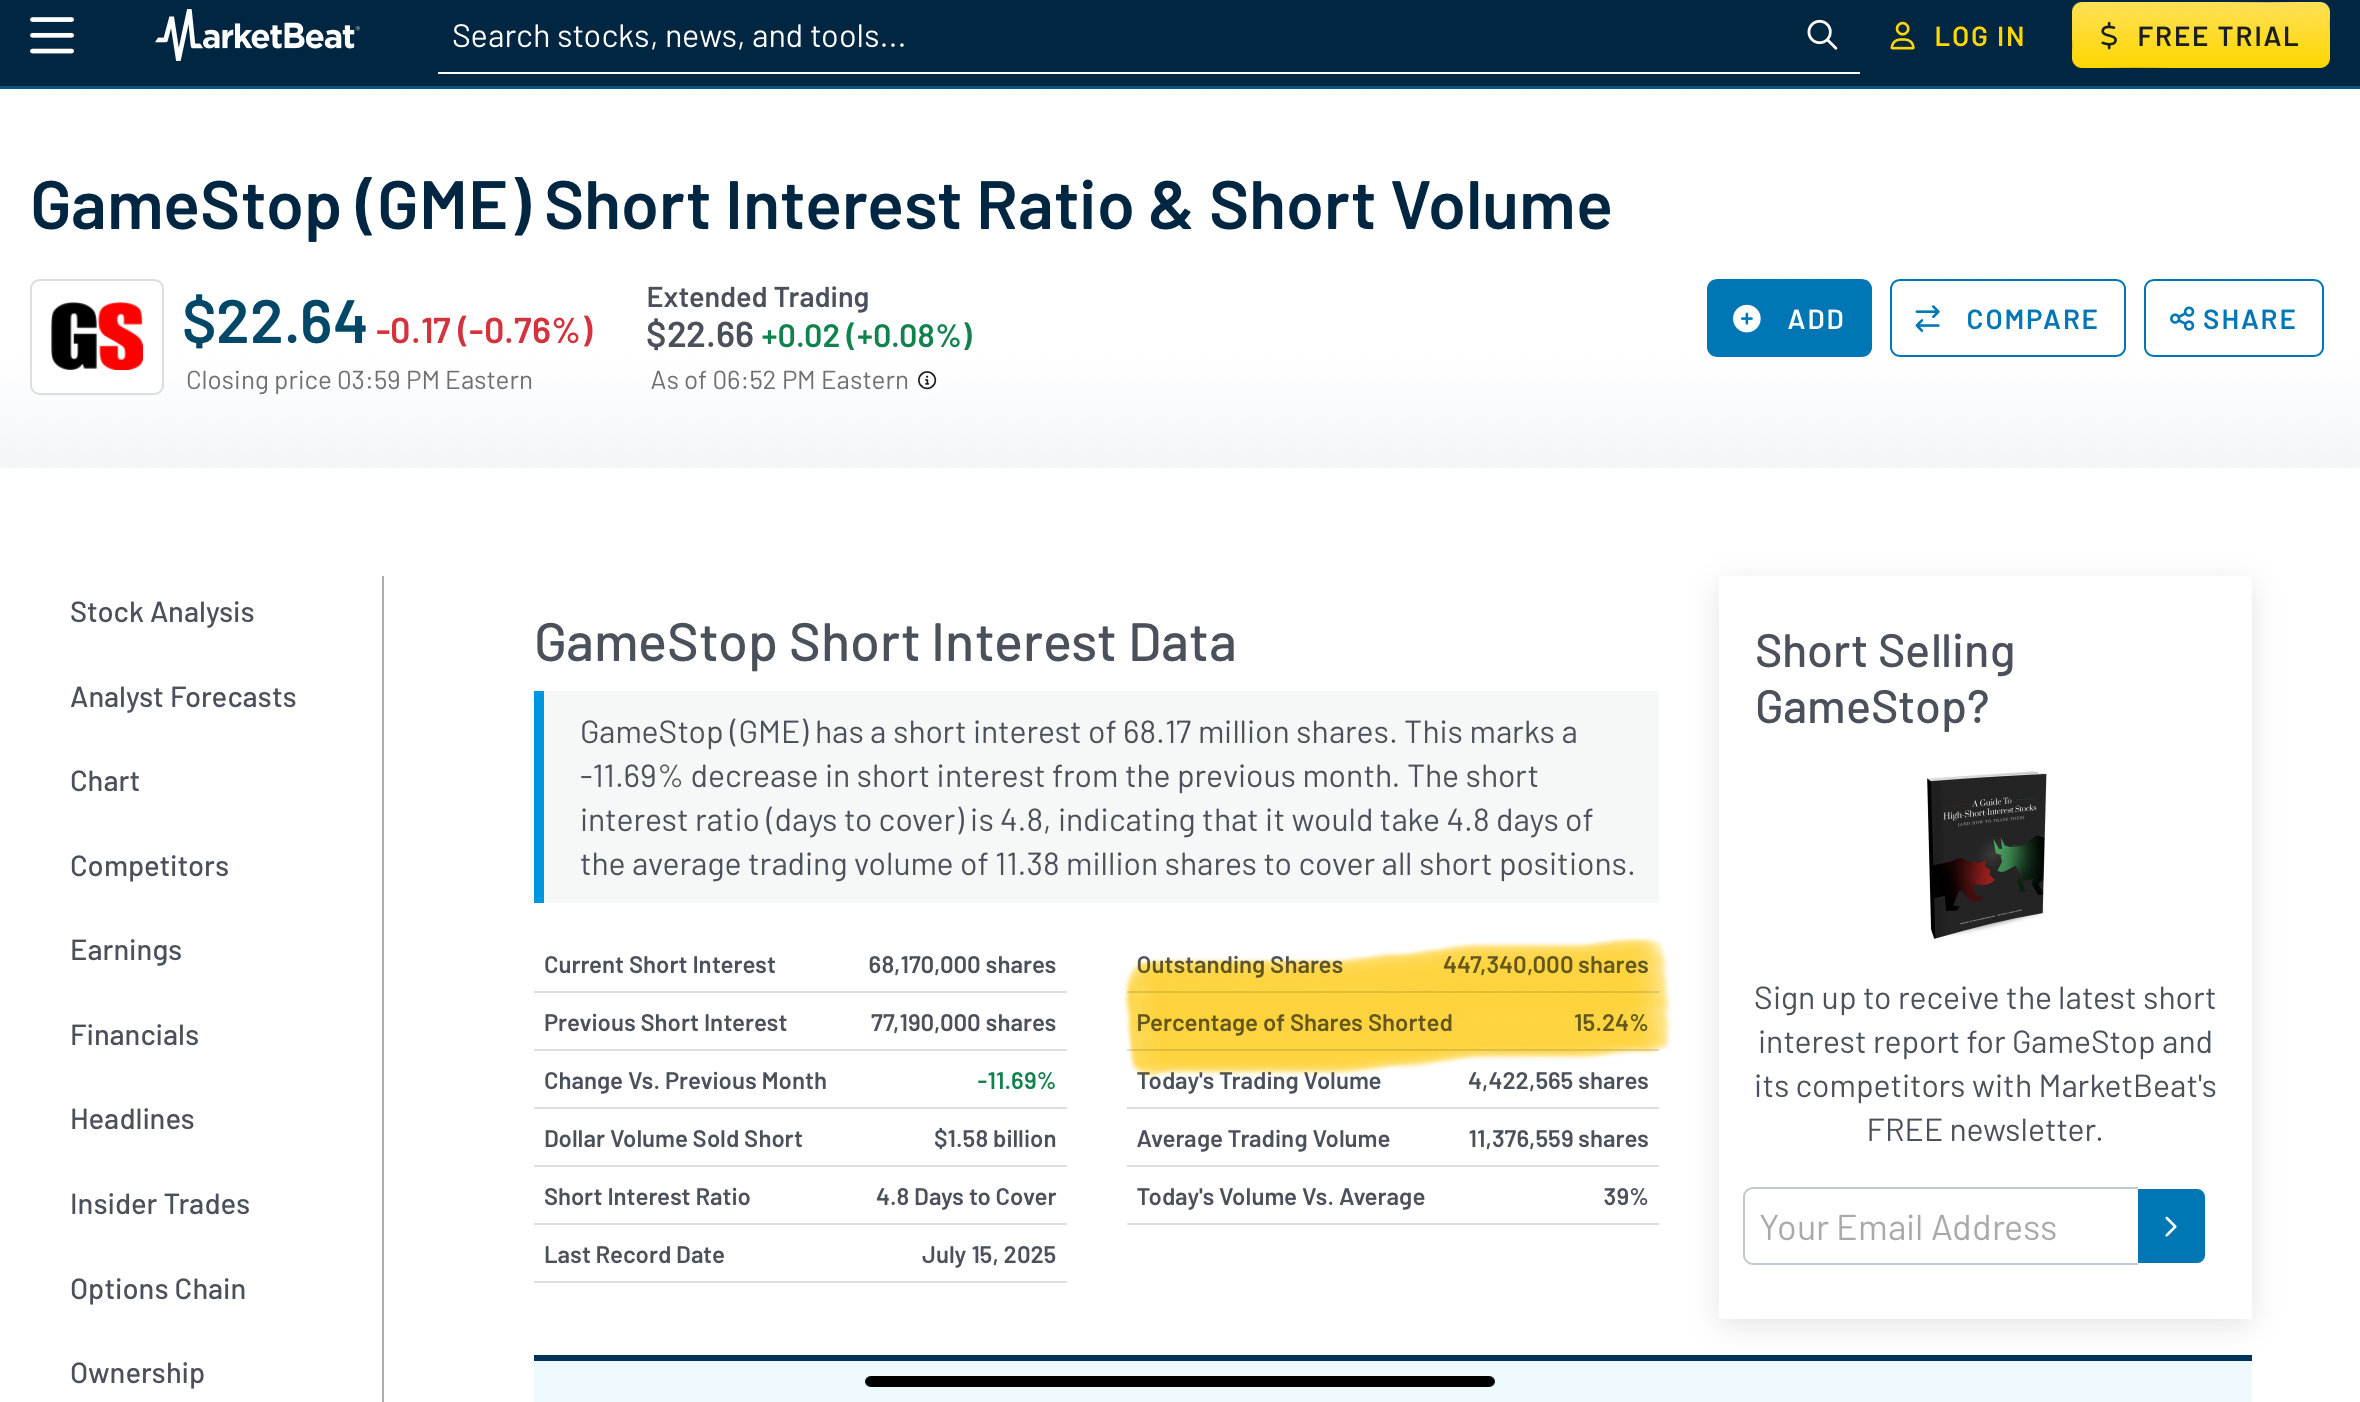Open the Competitors section

point(150,866)
